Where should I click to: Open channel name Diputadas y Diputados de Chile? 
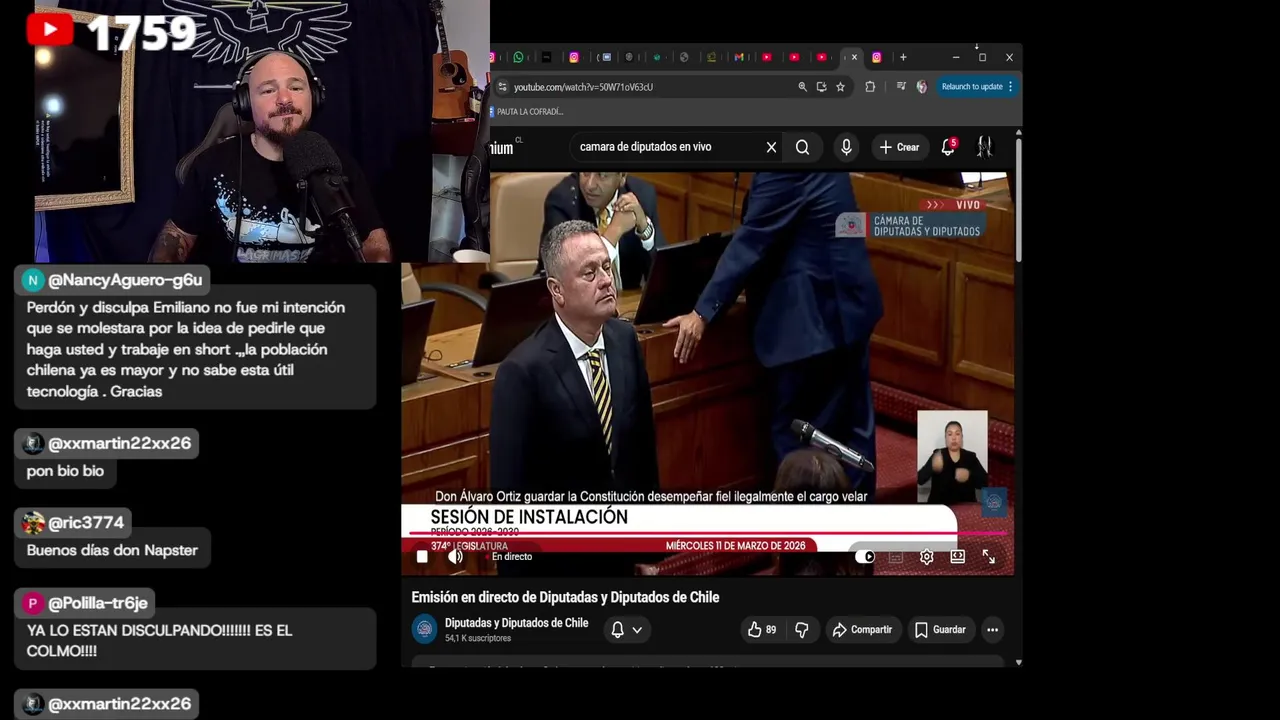click(516, 623)
